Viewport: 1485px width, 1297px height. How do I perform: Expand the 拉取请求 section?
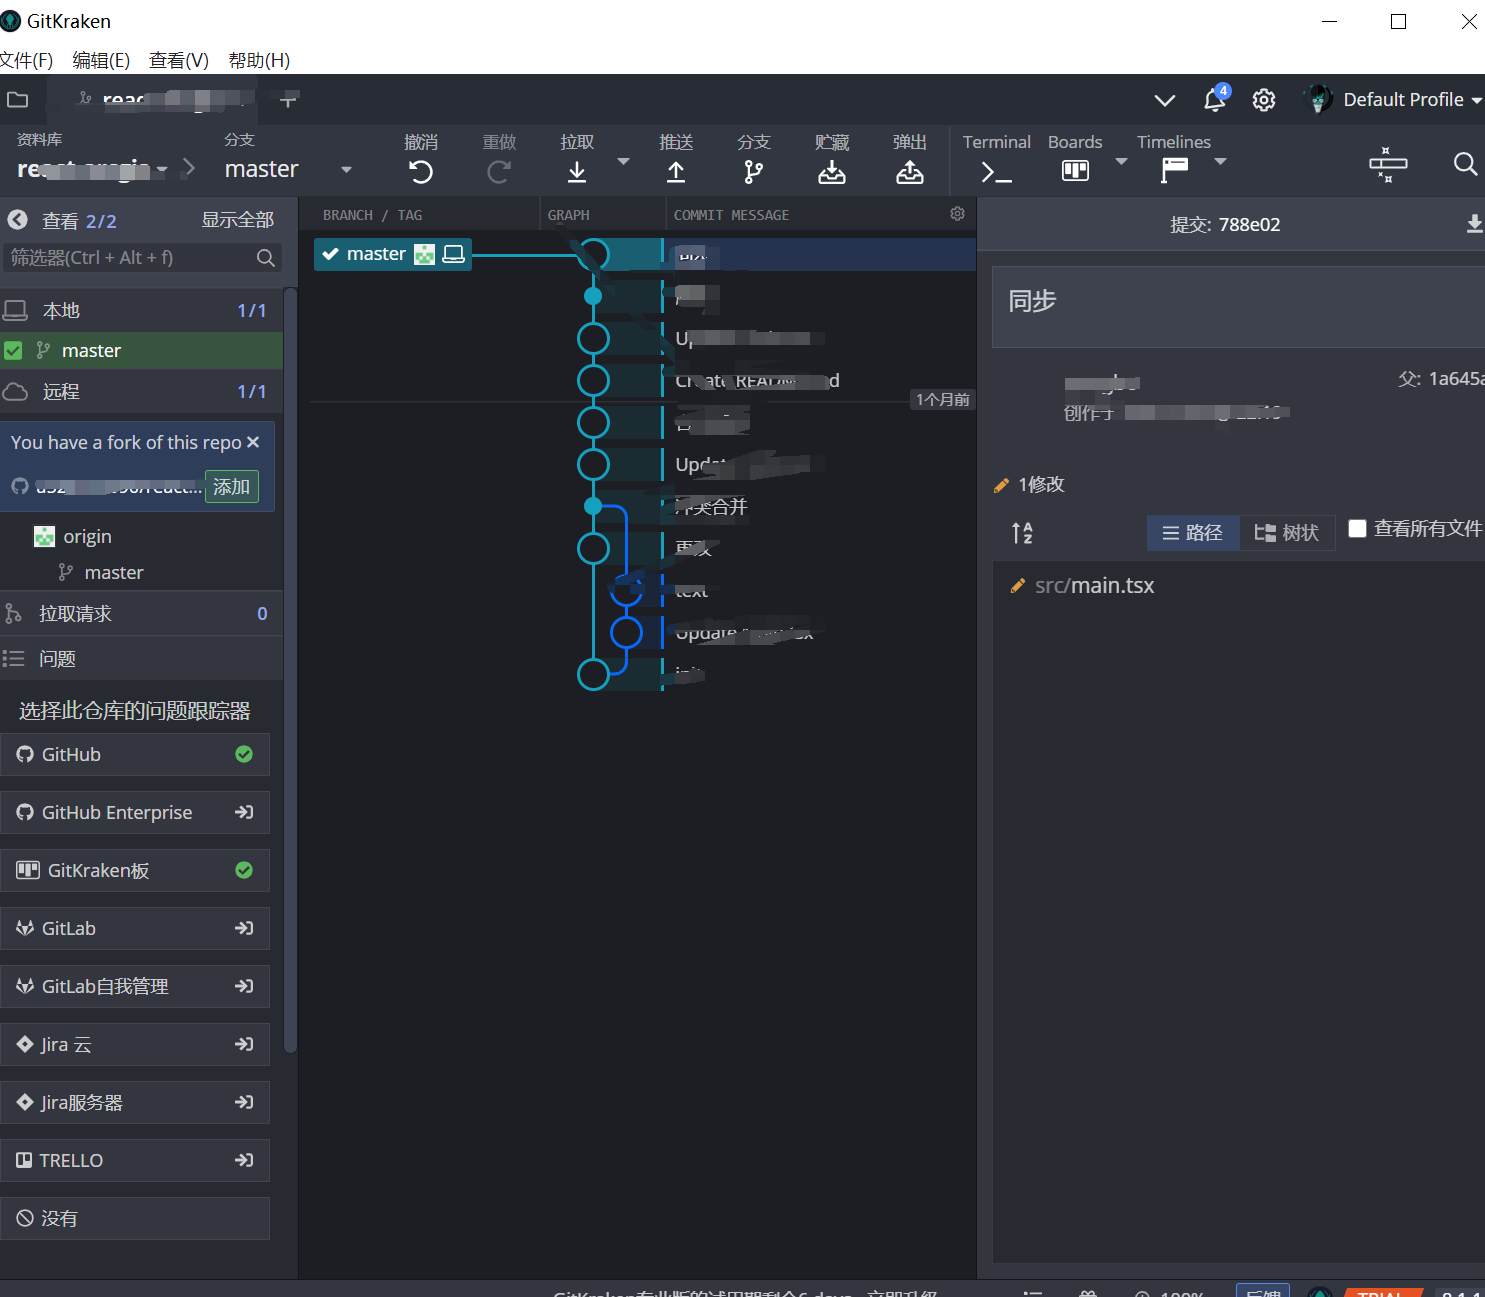point(141,614)
